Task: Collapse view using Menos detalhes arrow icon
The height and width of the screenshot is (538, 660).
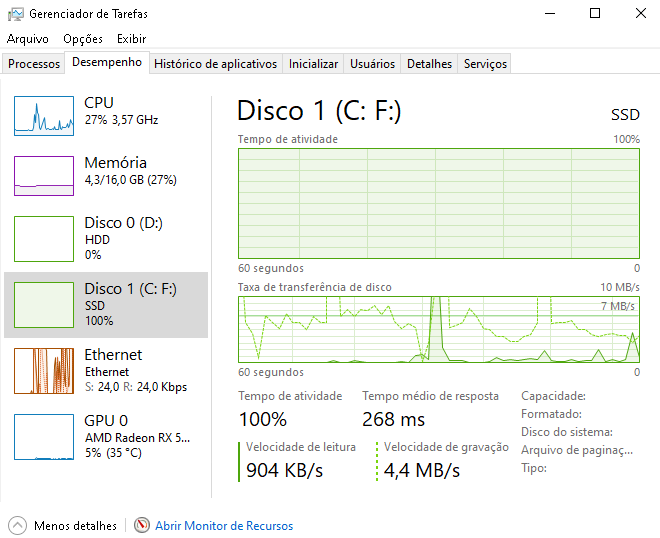Action: 17,525
